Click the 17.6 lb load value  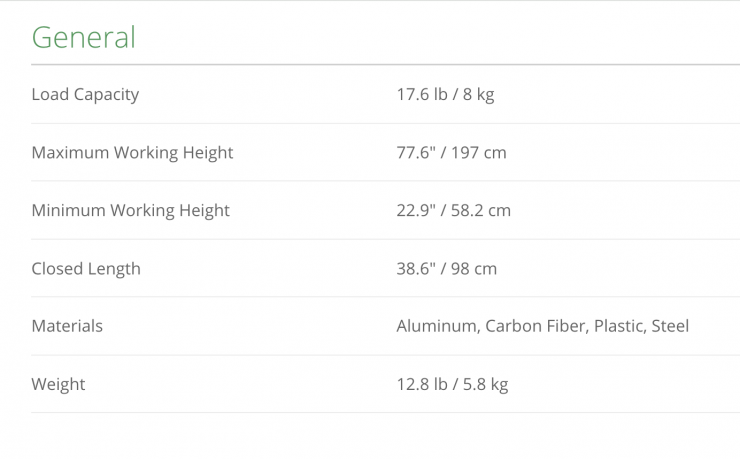[420, 95]
